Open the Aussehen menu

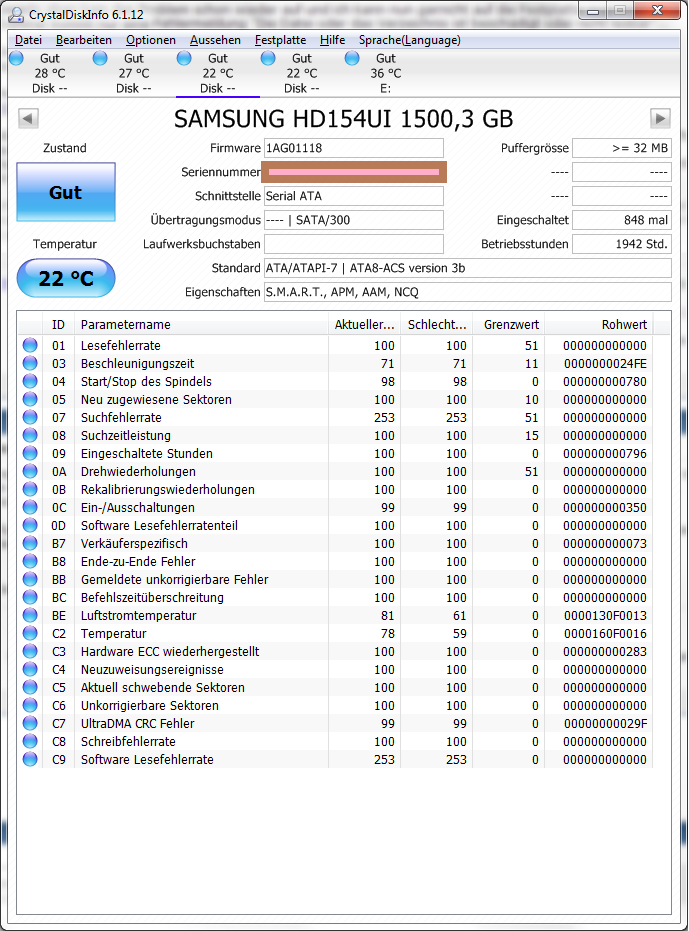pyautogui.click(x=215, y=40)
